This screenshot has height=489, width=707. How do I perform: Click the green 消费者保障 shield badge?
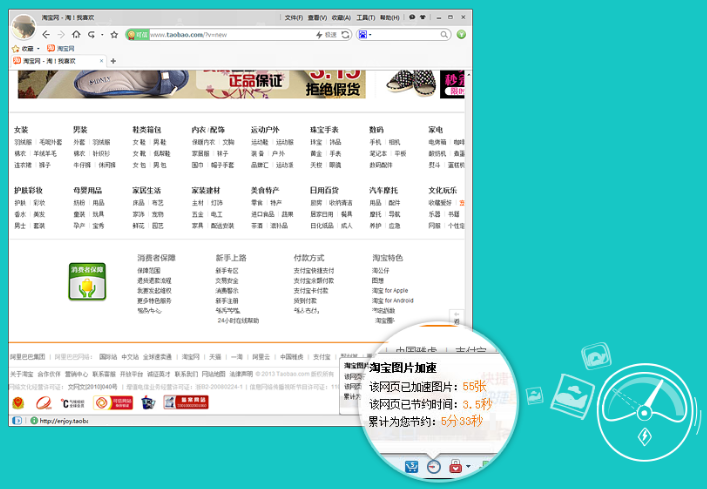tap(87, 282)
